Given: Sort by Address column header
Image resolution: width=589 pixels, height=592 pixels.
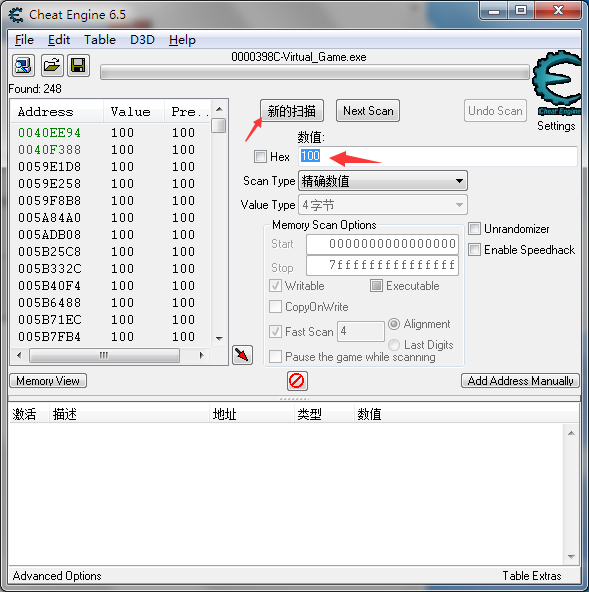Looking at the screenshot, I should pos(57,112).
